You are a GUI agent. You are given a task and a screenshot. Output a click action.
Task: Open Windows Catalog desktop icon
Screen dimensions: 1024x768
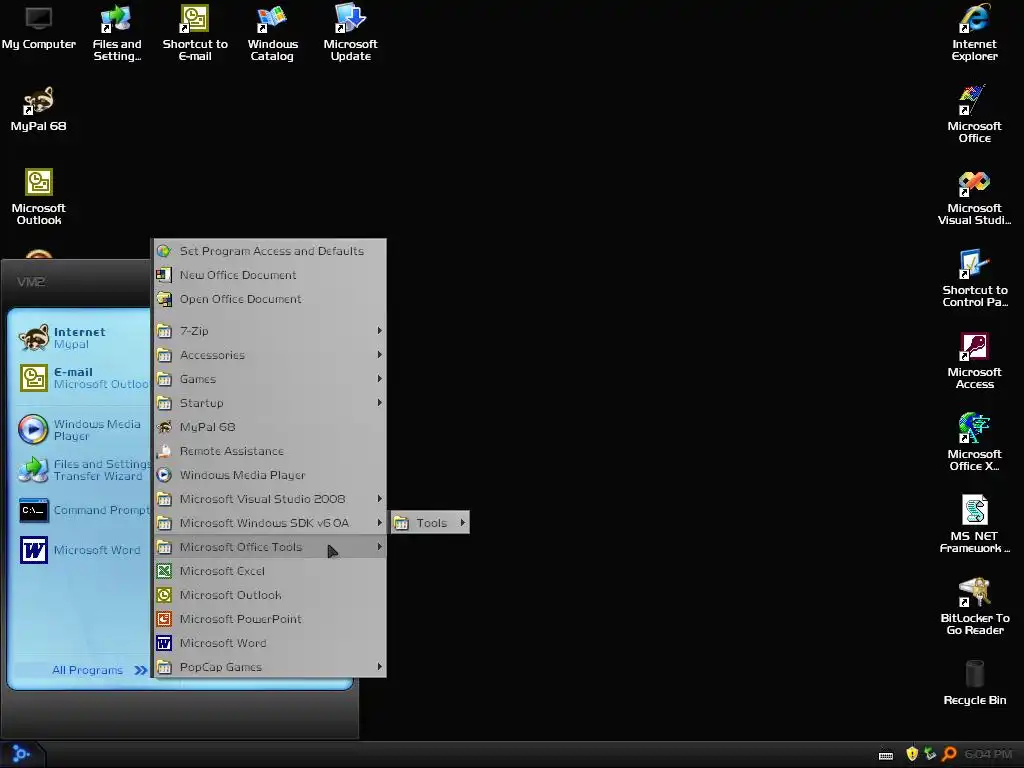(272, 33)
